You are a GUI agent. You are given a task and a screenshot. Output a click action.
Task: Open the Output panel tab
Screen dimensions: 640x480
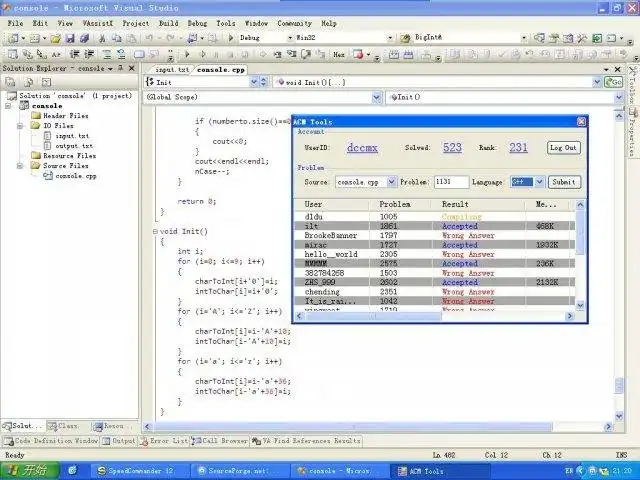click(119, 441)
